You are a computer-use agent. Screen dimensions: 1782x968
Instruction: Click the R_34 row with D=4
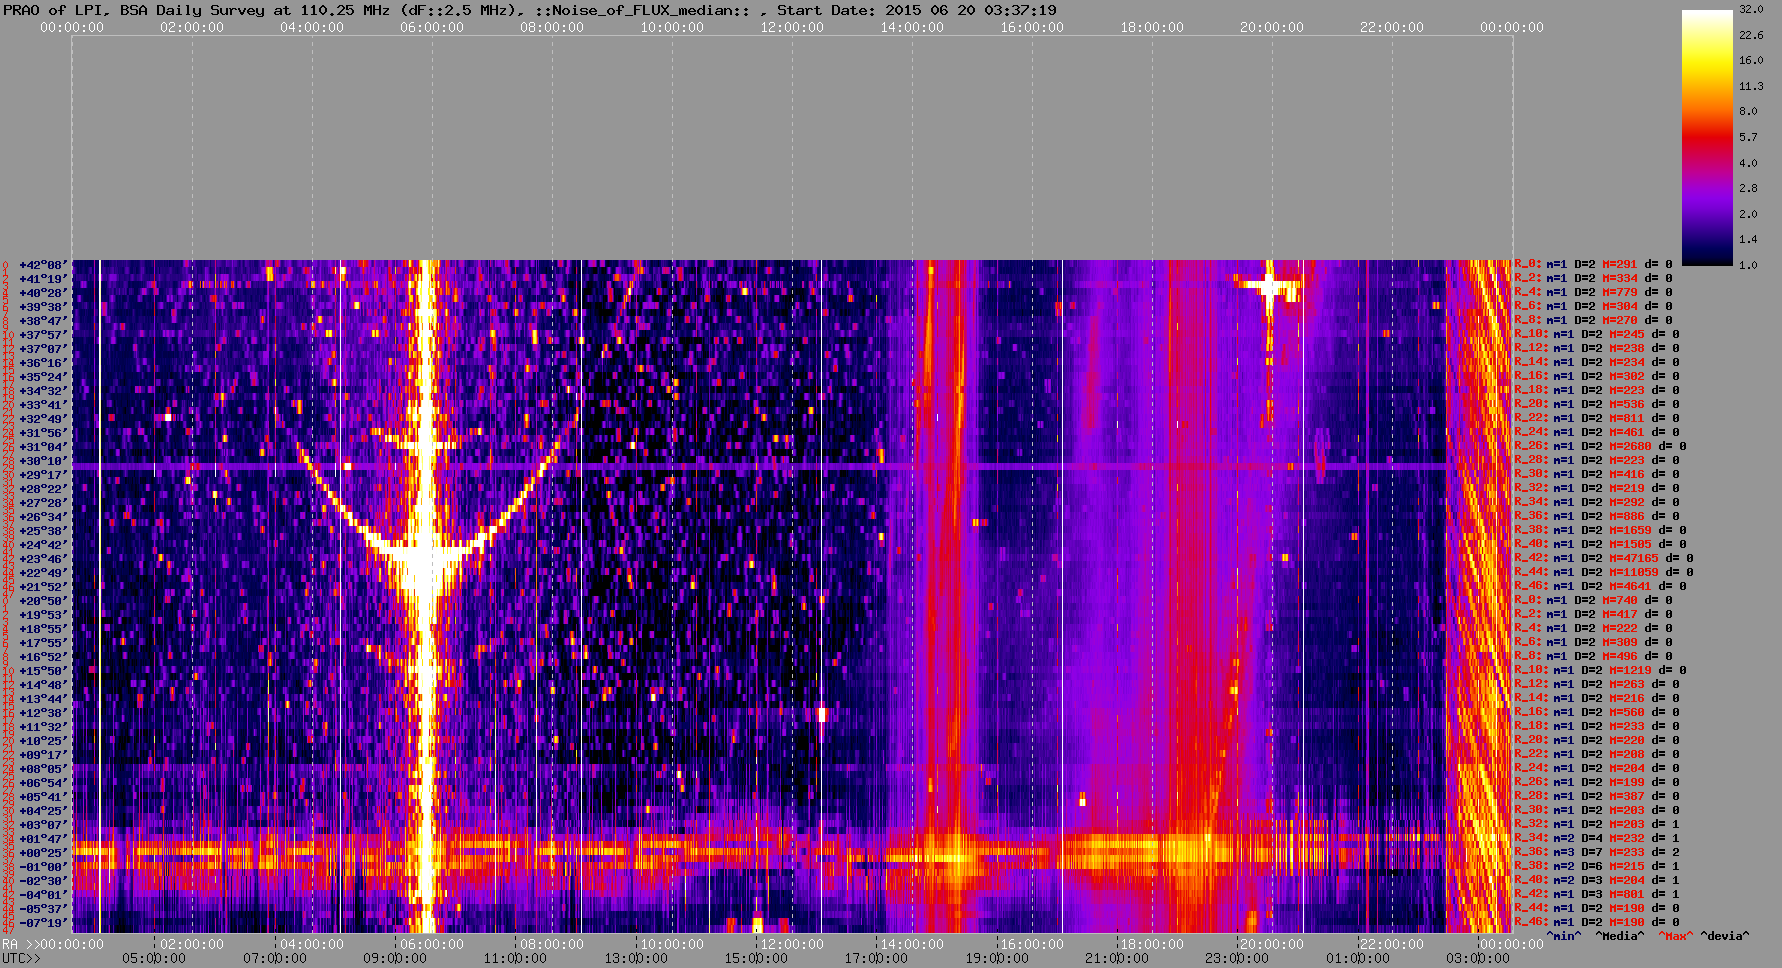point(1597,839)
